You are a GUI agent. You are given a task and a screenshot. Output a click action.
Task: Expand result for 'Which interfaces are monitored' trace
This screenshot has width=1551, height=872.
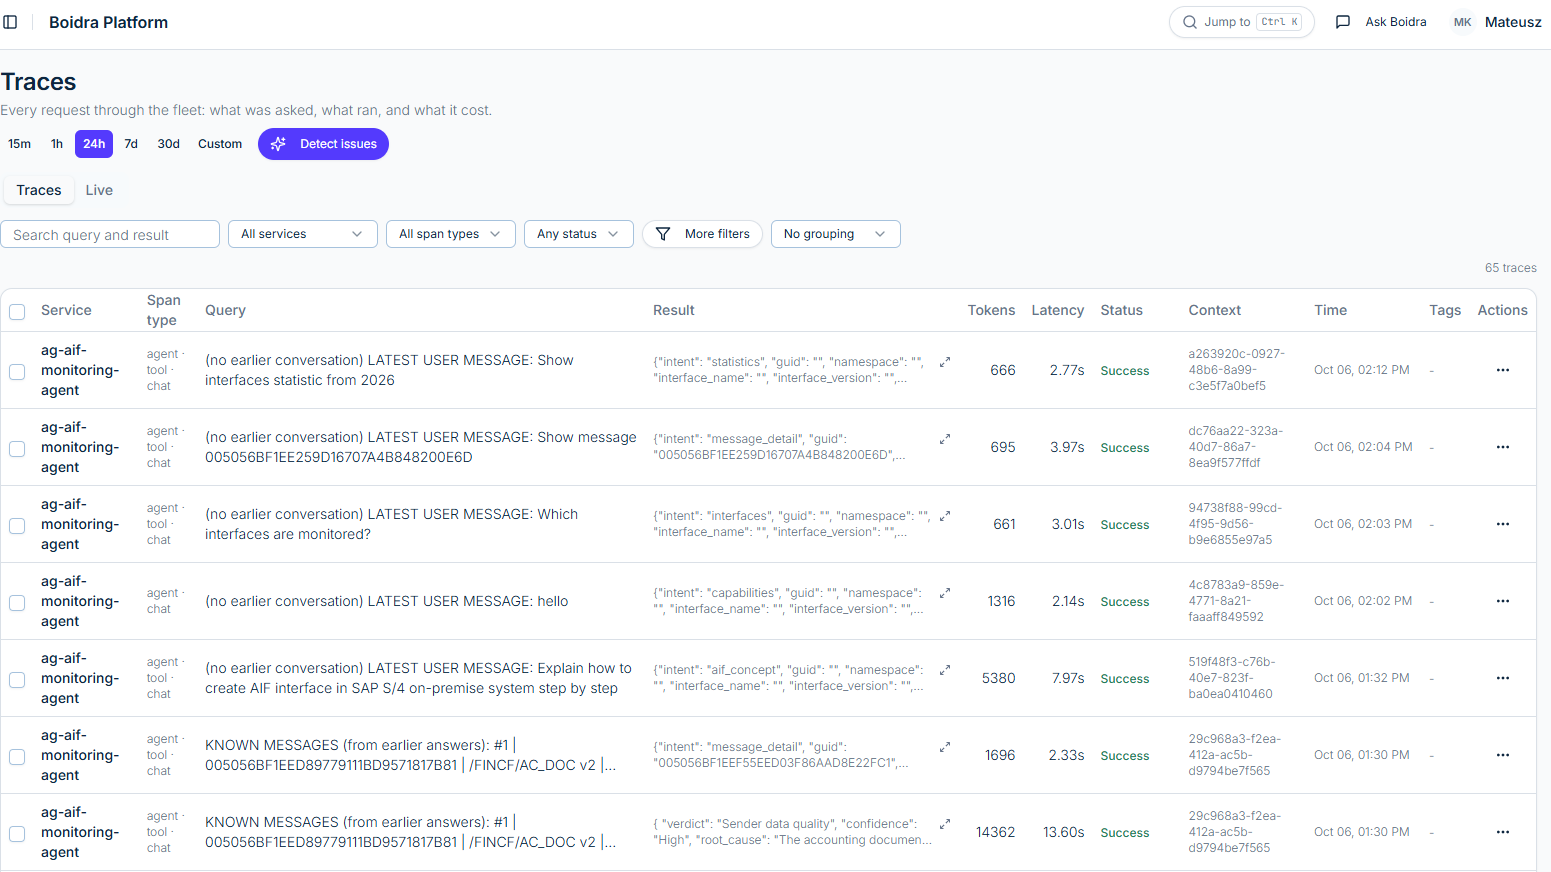coord(945,516)
